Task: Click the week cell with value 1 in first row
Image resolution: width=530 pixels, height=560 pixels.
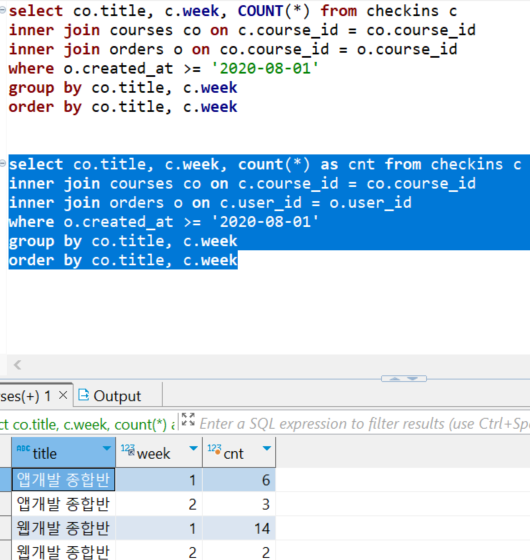Action: click(x=159, y=479)
